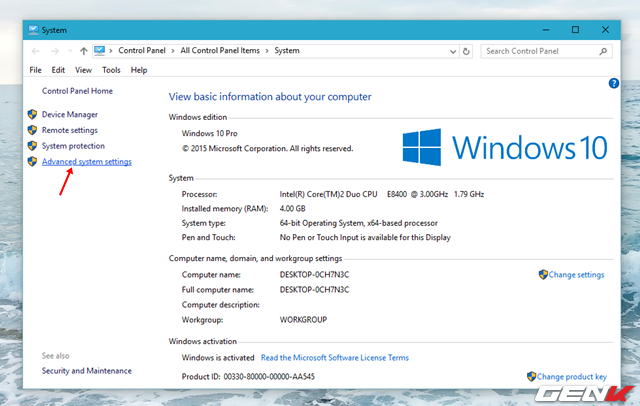Click the shield icon beside Device Manager
The height and width of the screenshot is (406, 640).
pyautogui.click(x=32, y=115)
